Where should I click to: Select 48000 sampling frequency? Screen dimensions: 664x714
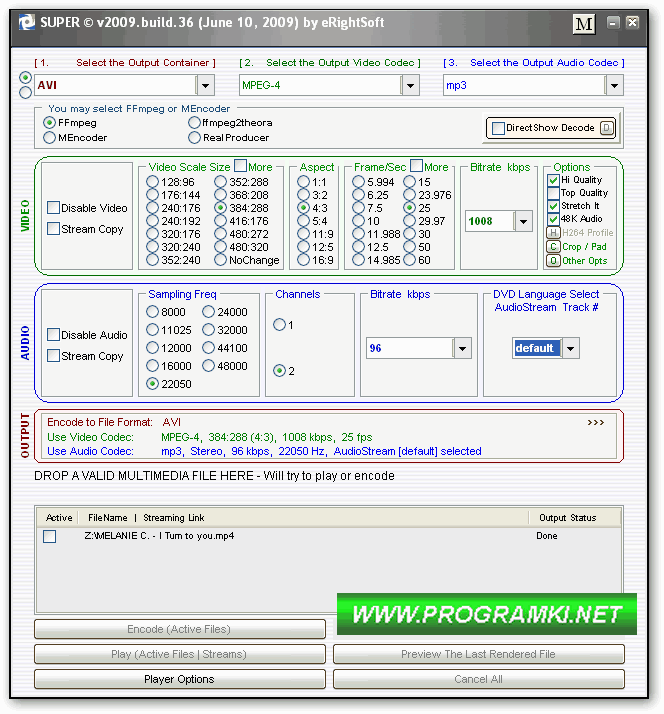click(209, 366)
